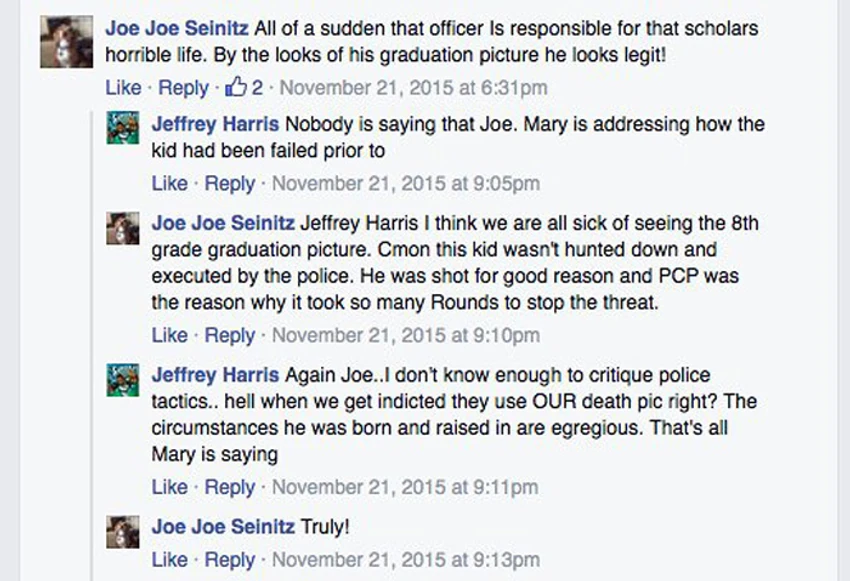
Task: Reply to Jeffrey's 9:11pm comment
Action: tap(230, 487)
